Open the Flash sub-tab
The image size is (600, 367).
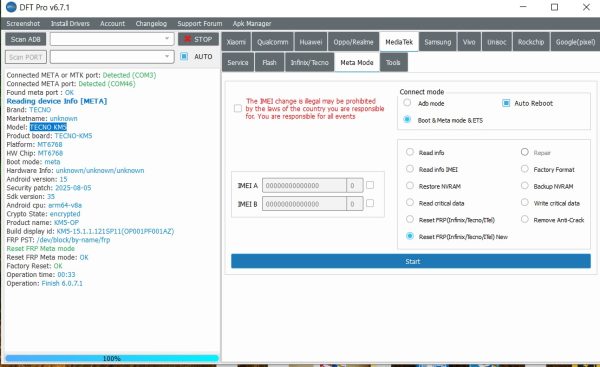[269, 62]
